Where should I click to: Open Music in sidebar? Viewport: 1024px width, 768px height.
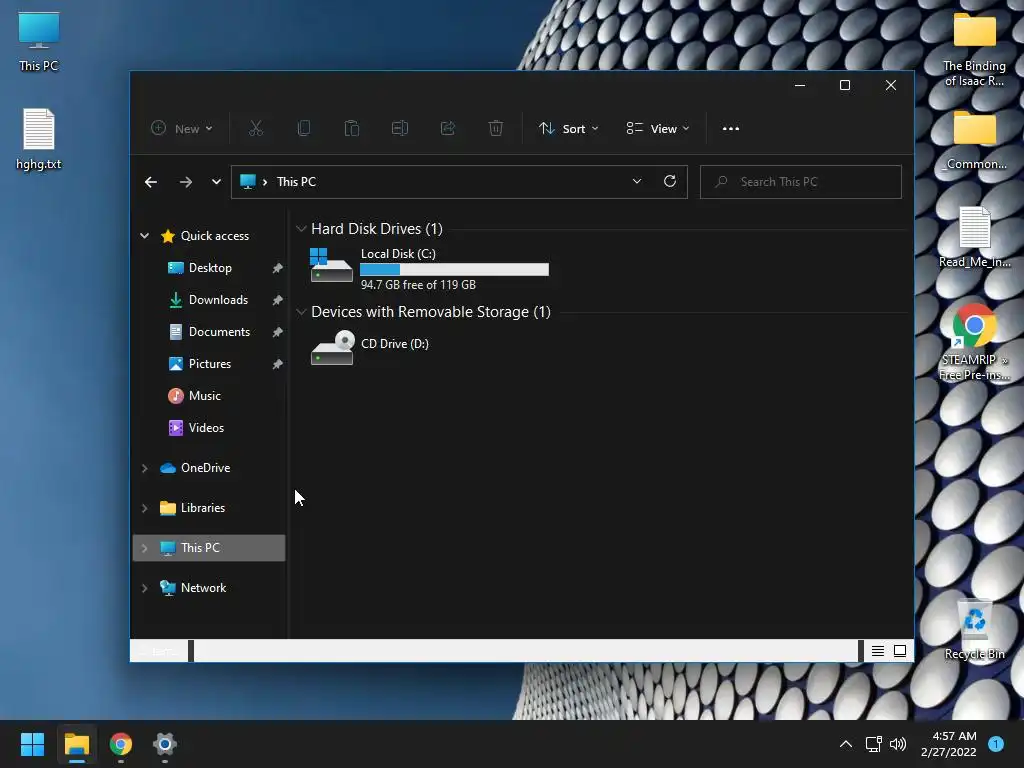coord(204,396)
